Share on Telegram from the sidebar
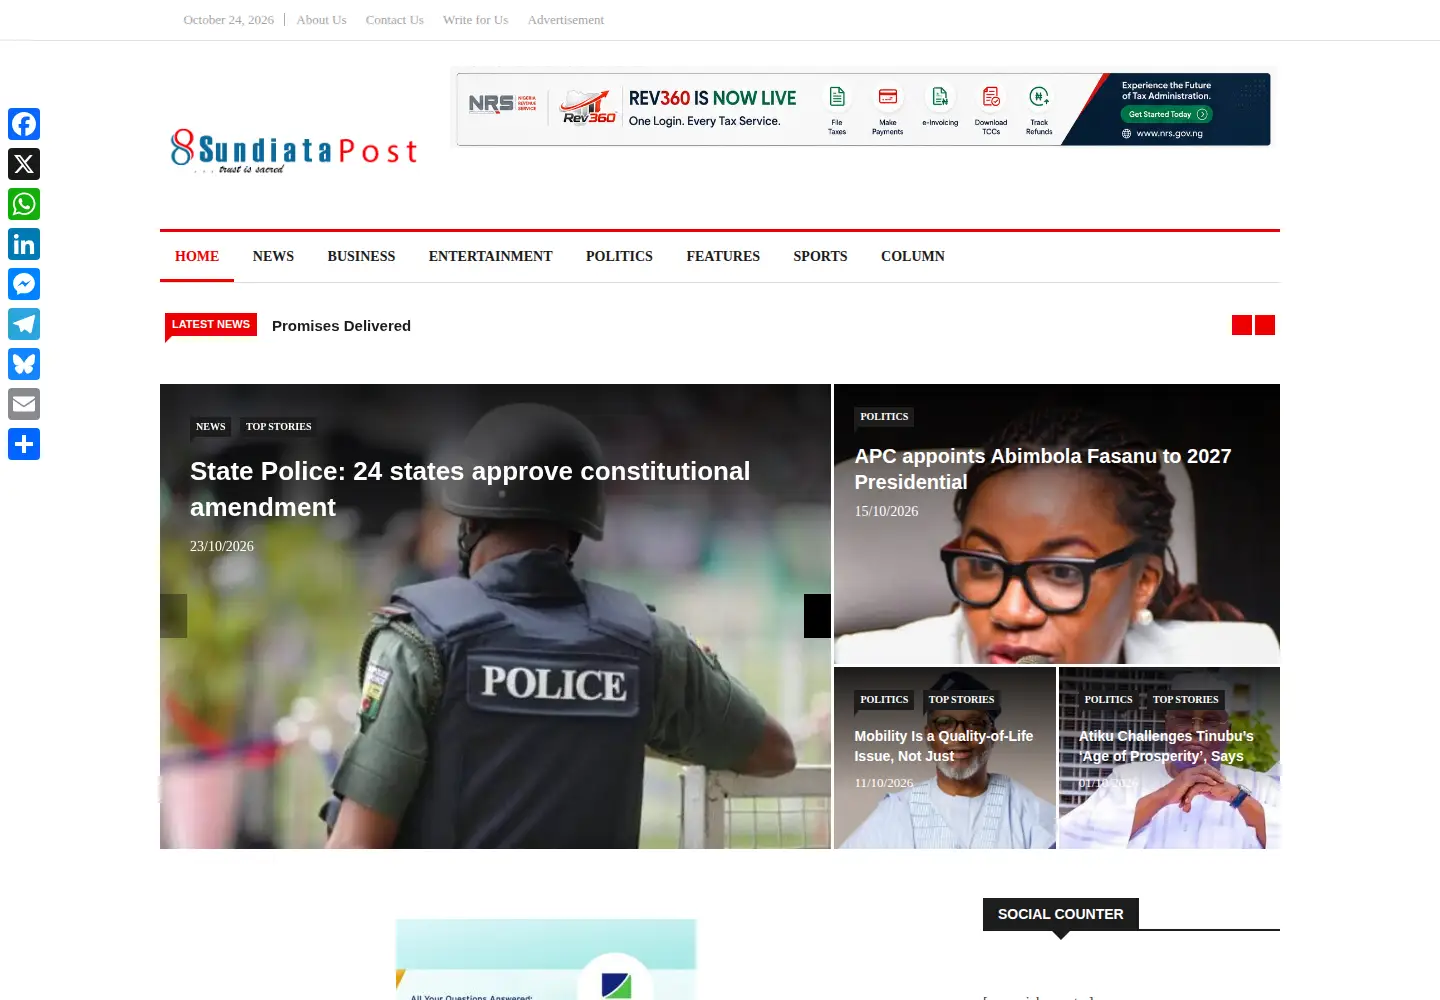This screenshot has height=1000, width=1440. tap(24, 324)
